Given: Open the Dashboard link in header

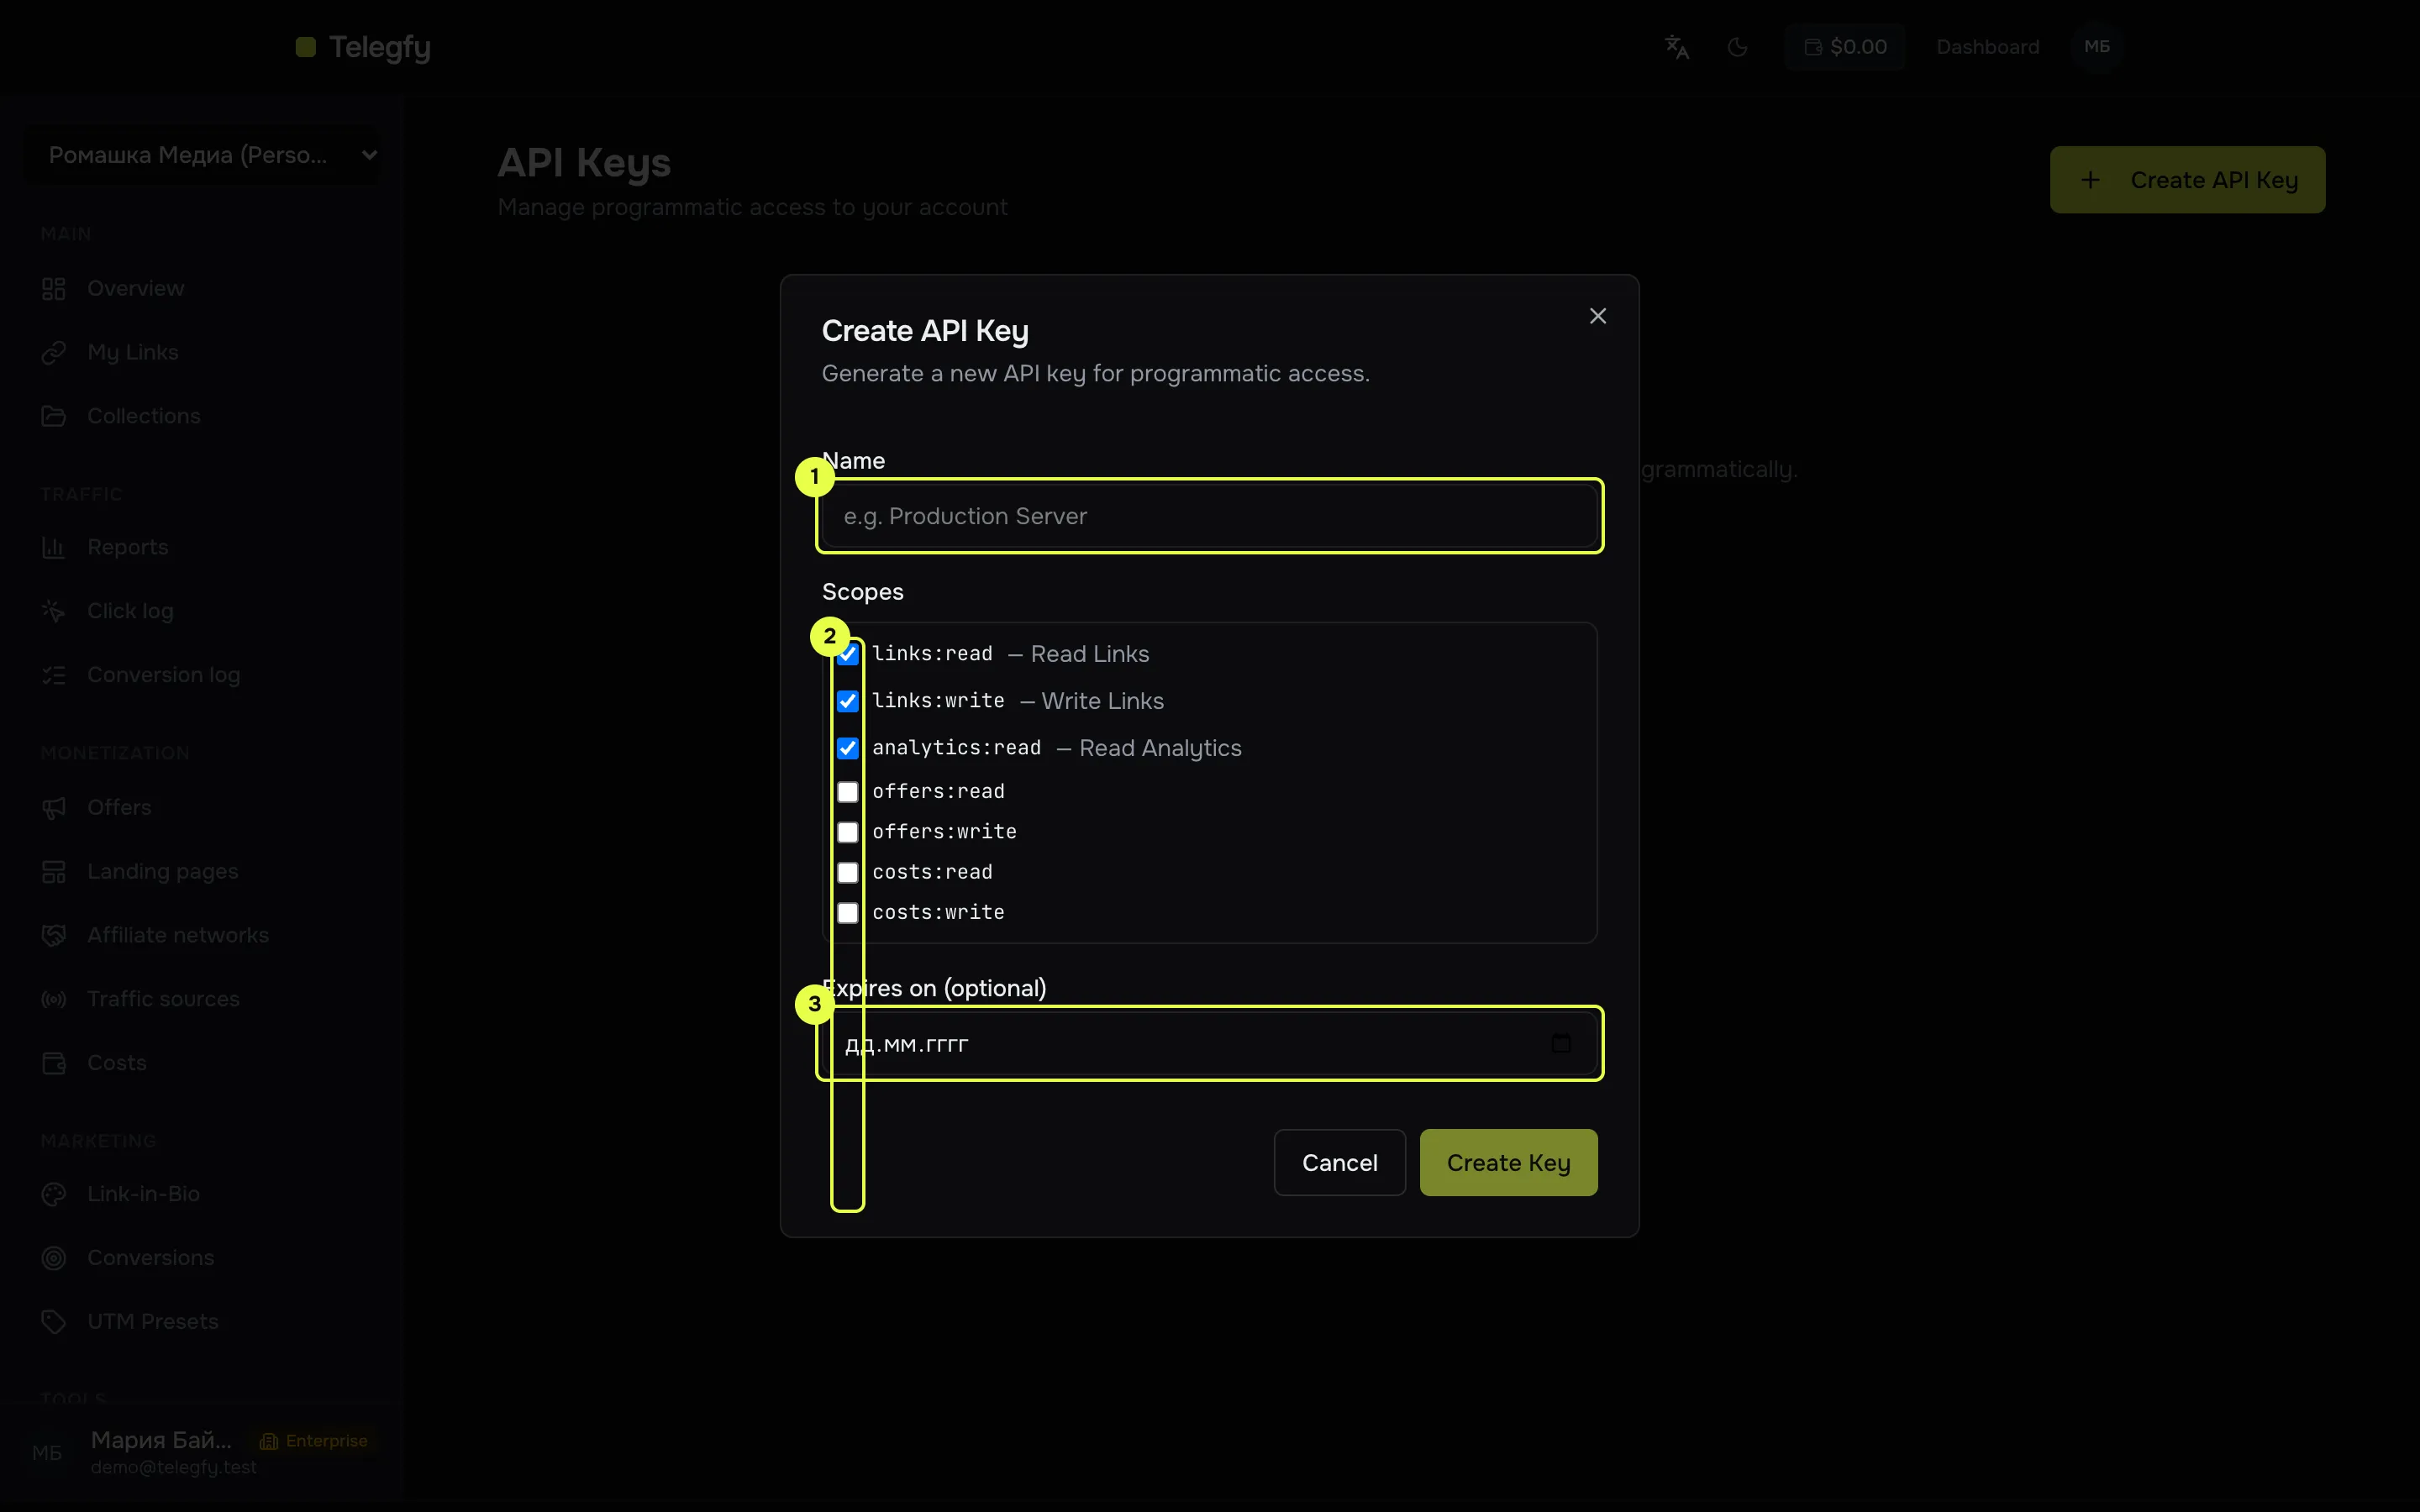Looking at the screenshot, I should click(1987, 47).
